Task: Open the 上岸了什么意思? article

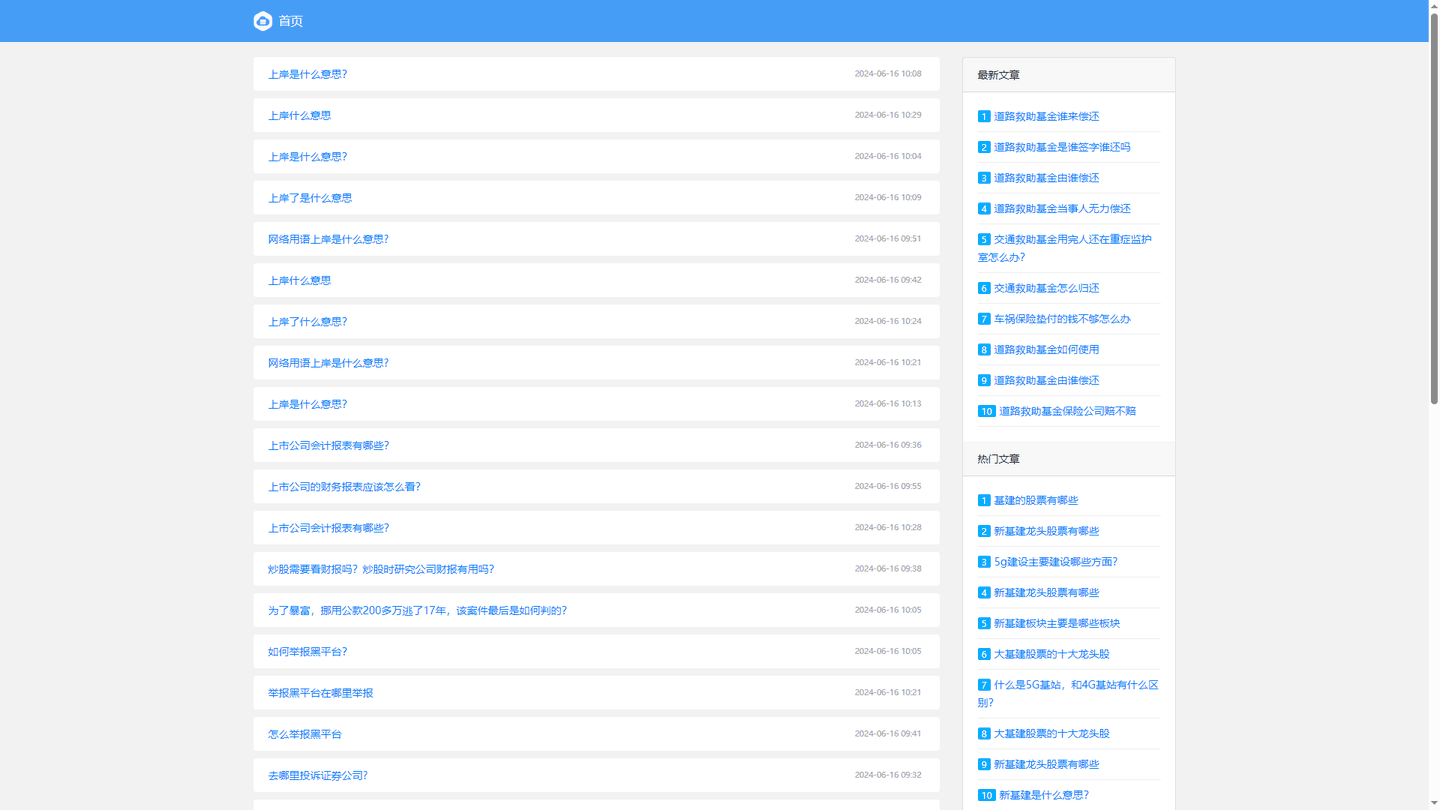Action: tap(307, 322)
